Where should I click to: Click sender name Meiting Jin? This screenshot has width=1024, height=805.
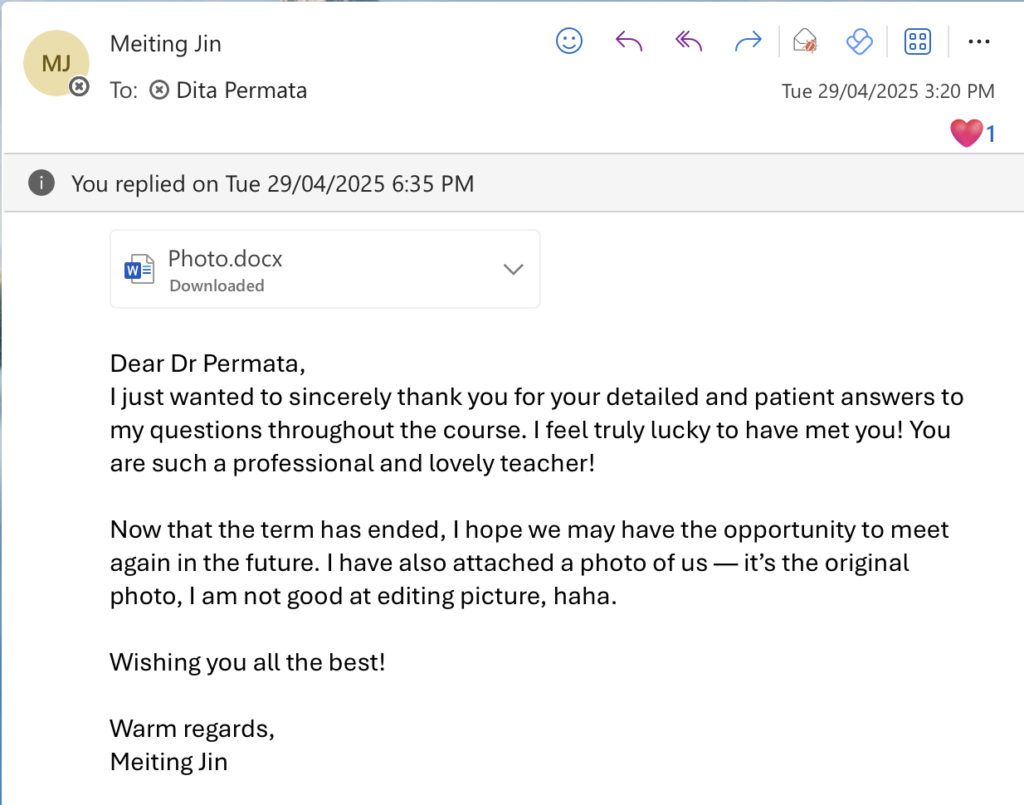coord(166,44)
